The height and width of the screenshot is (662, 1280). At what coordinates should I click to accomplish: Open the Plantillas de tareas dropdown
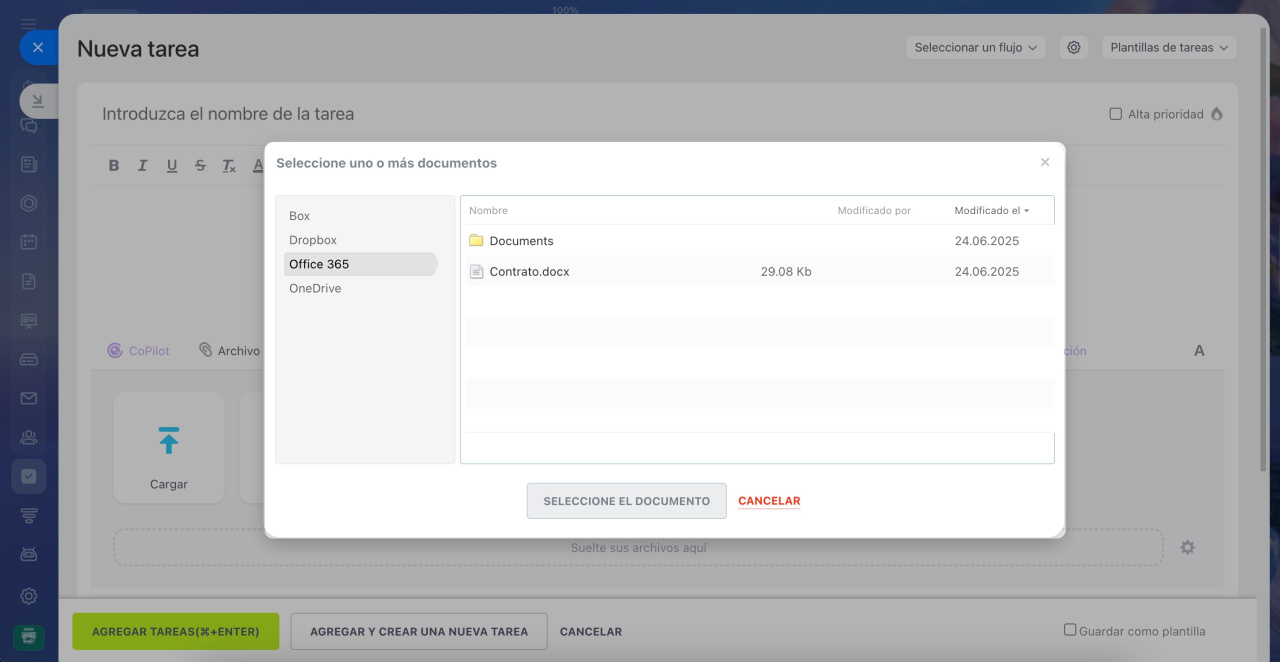click(x=1169, y=47)
